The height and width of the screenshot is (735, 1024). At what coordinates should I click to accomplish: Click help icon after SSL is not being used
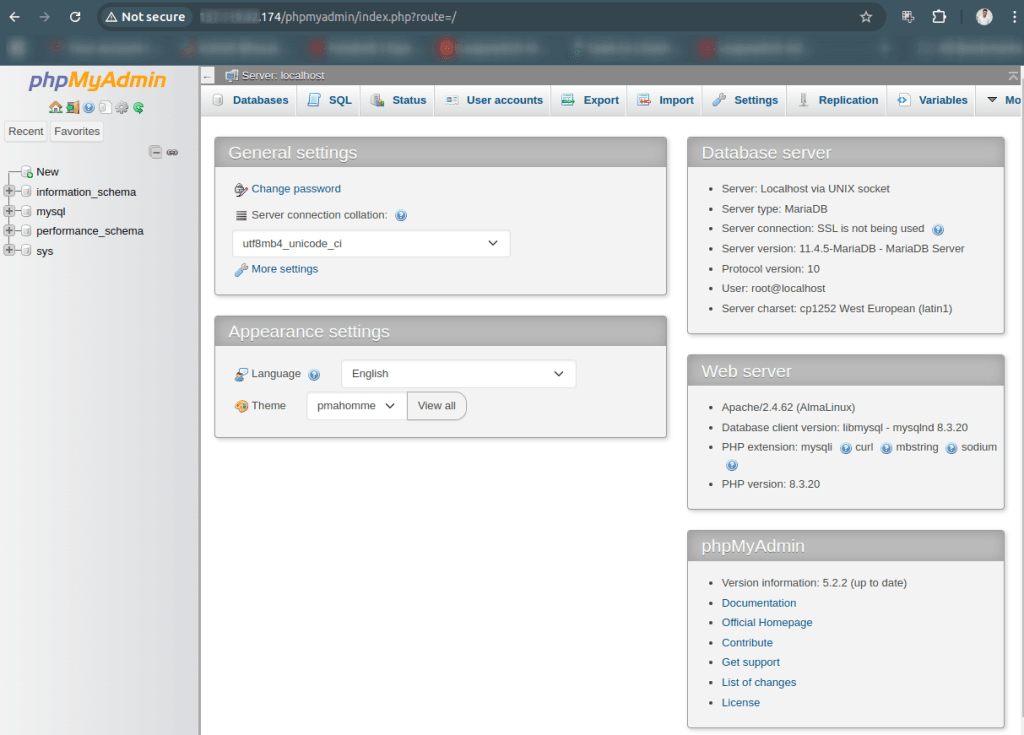pyautogui.click(x=938, y=229)
